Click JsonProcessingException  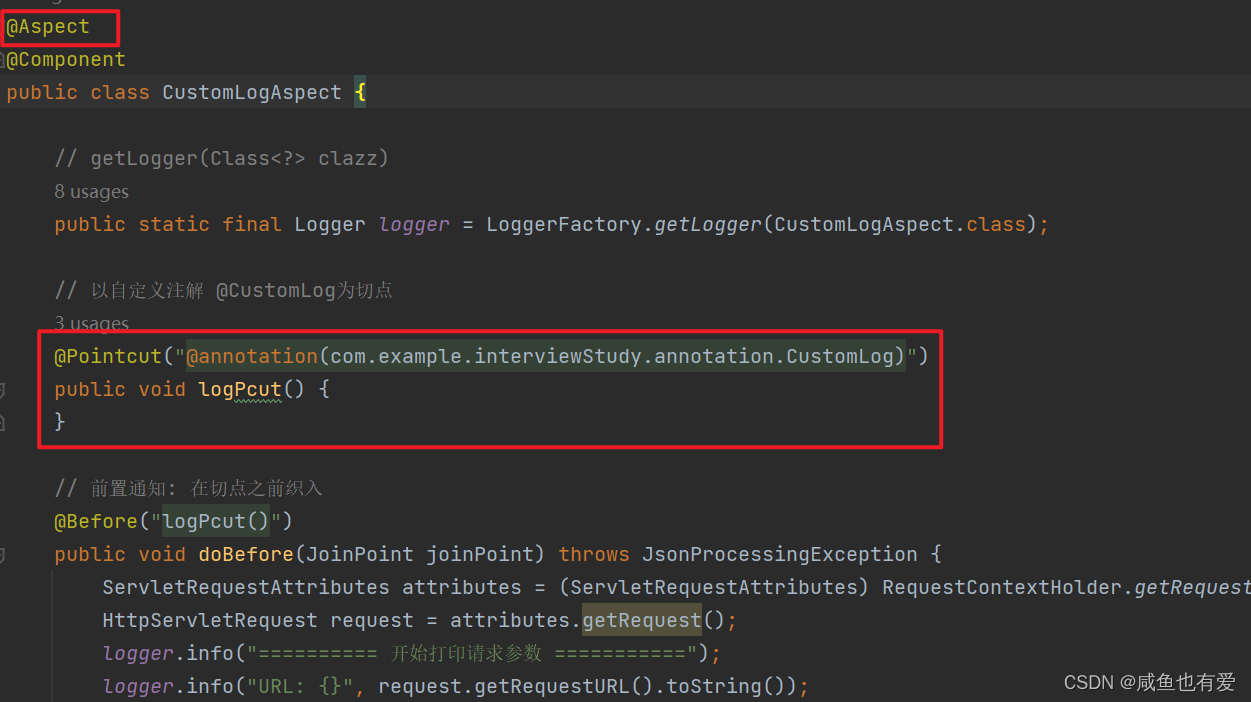coord(780,554)
